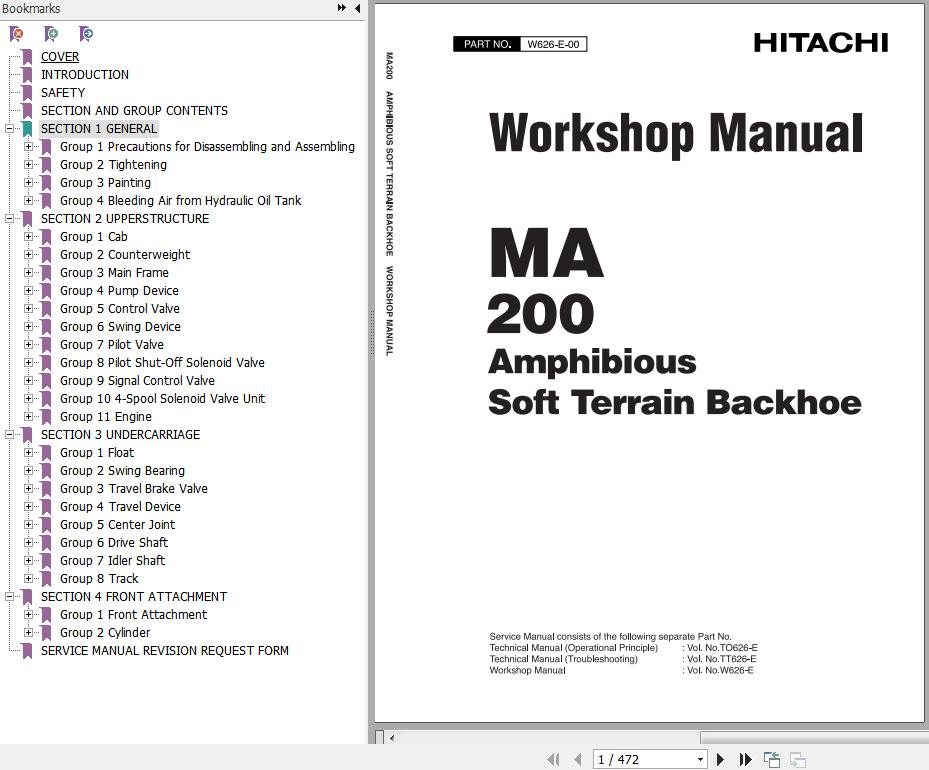Click the add new bookmark icon
The height and width of the screenshot is (770, 929).
51,34
